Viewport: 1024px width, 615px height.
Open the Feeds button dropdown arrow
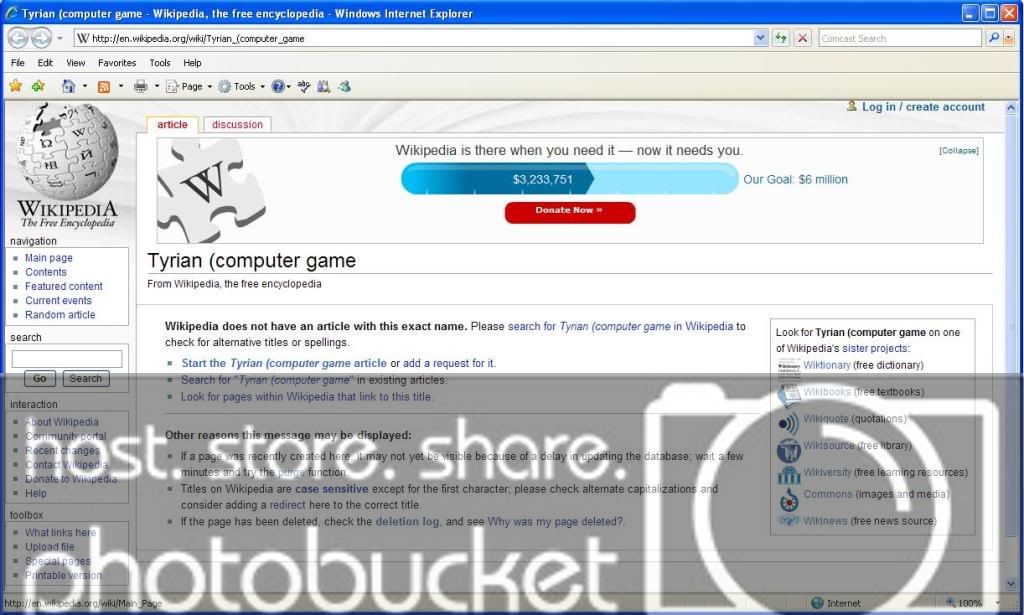click(x=121, y=86)
